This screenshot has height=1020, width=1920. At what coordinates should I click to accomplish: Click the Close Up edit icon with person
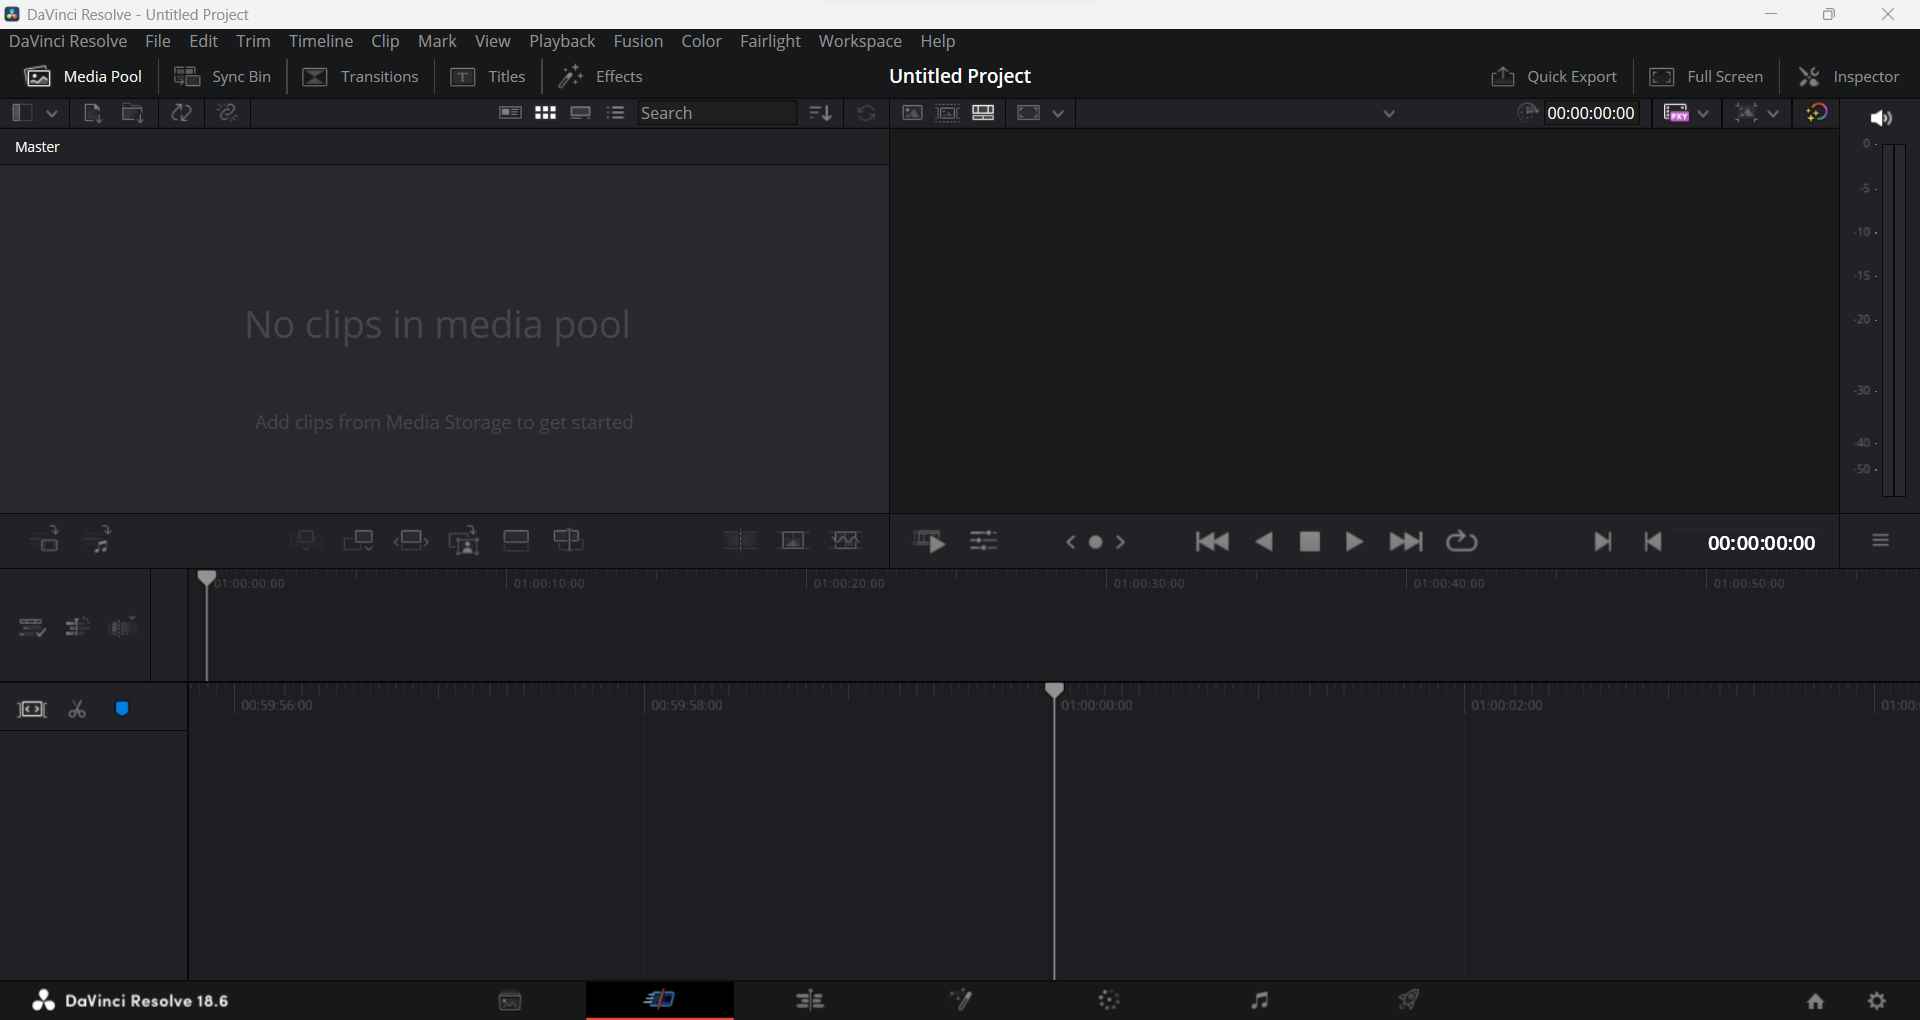pyautogui.click(x=464, y=541)
